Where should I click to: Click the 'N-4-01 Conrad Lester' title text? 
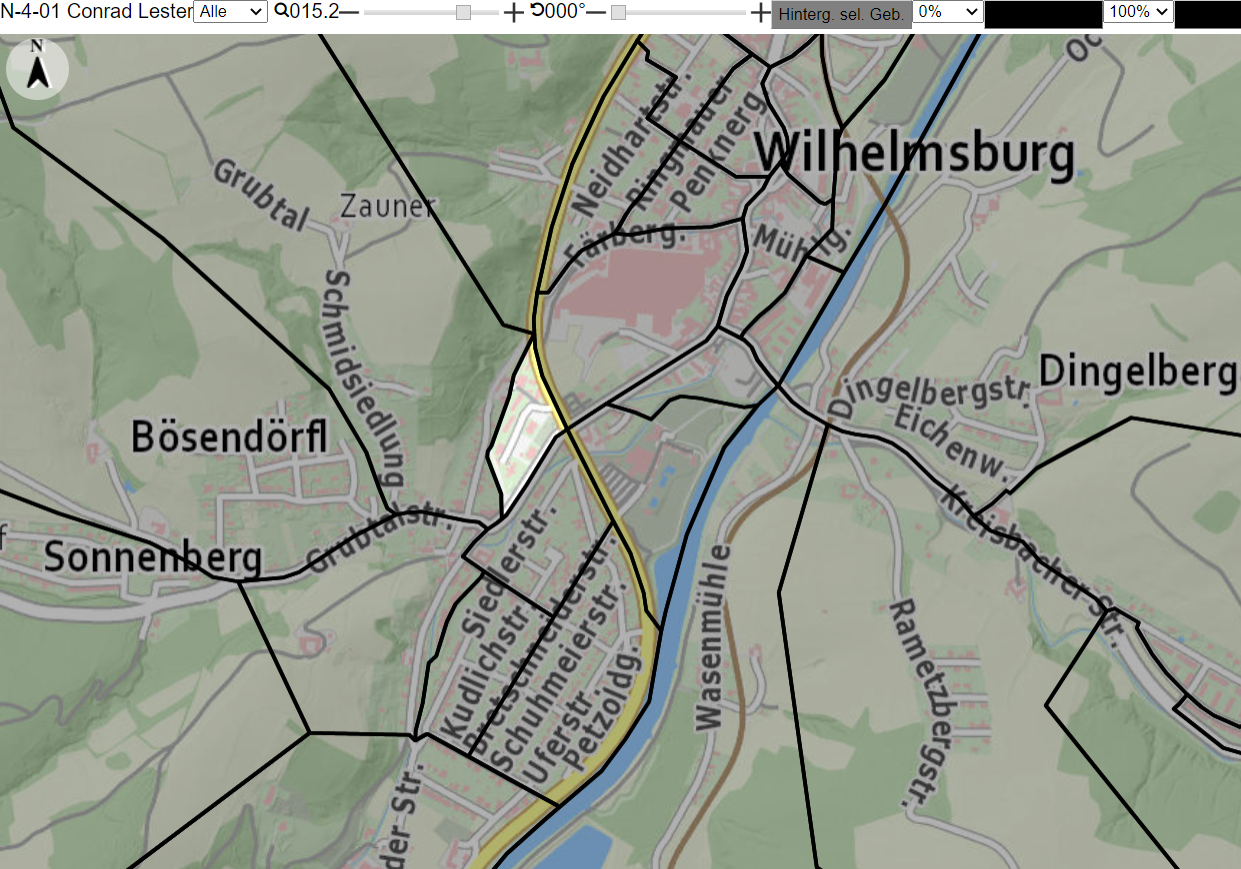pos(96,12)
